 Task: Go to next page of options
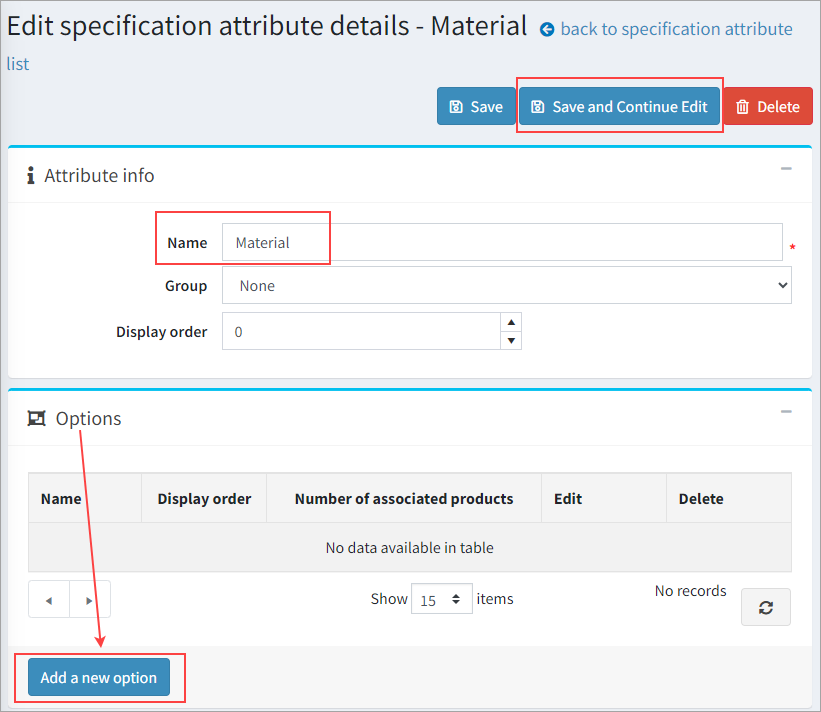pyautogui.click(x=90, y=600)
